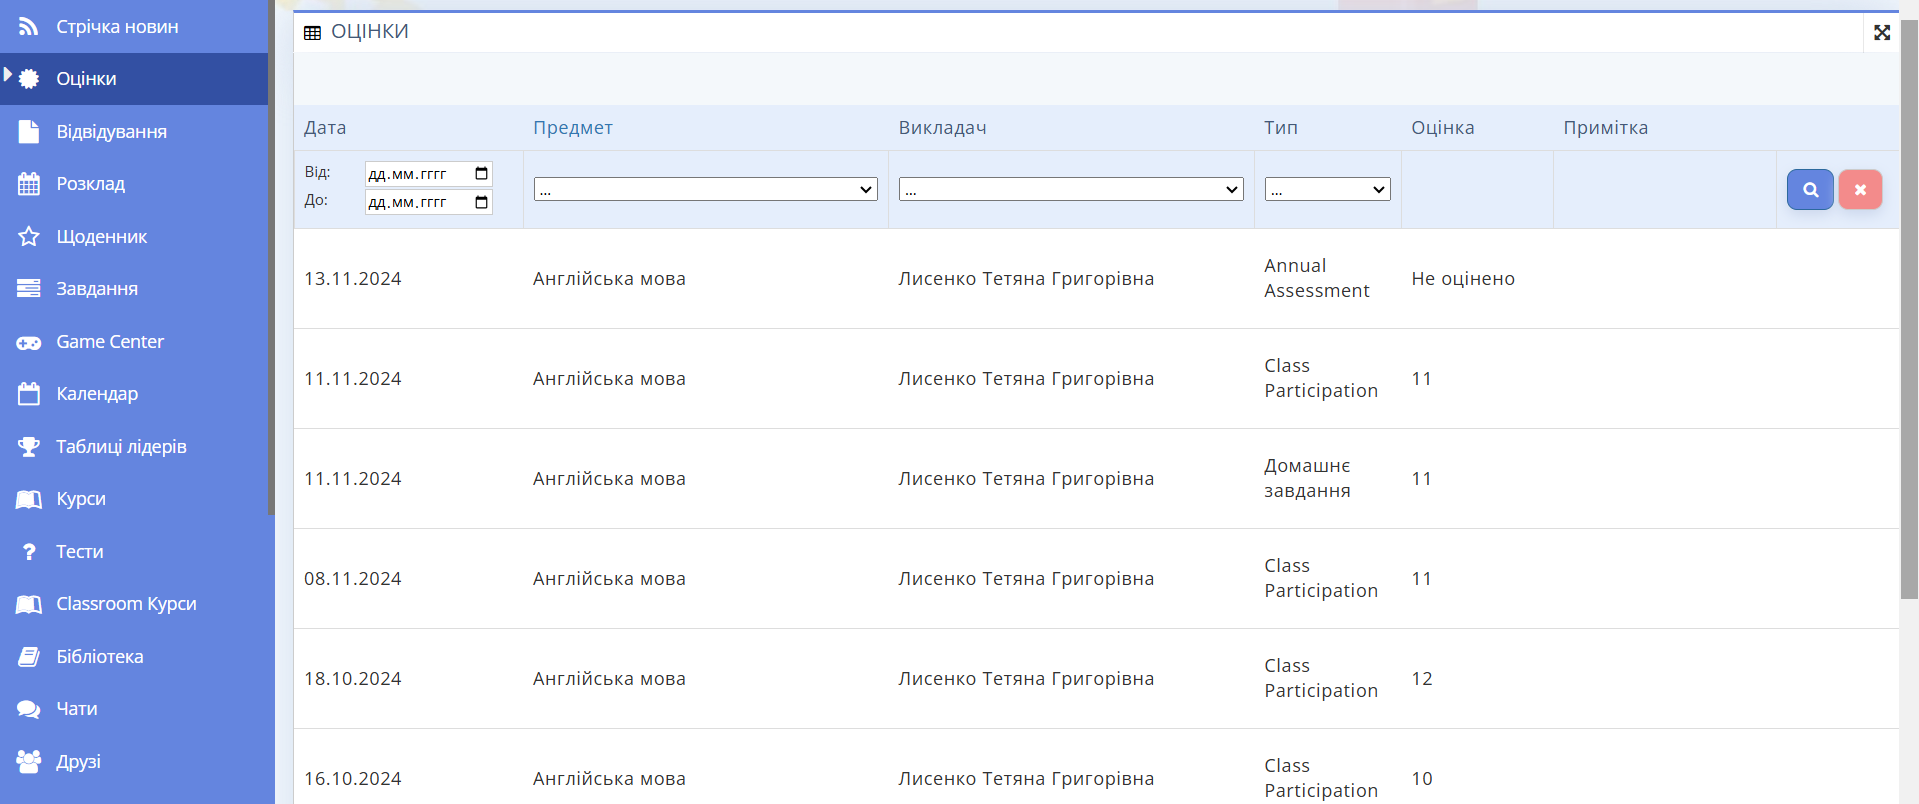
Task: Click the question mark icon for Тести
Action: pyautogui.click(x=29, y=552)
